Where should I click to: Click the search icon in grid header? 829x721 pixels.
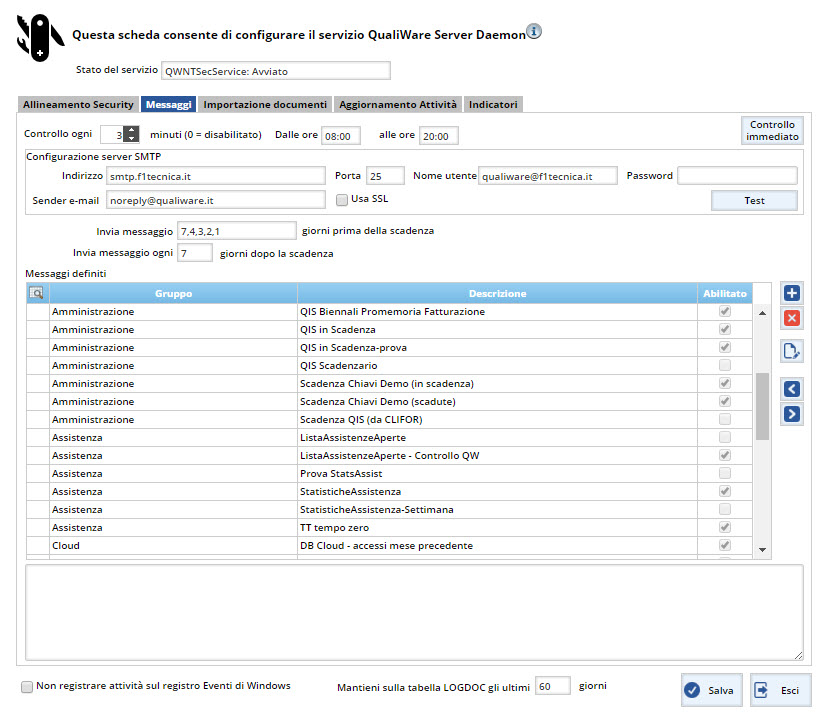coord(36,293)
